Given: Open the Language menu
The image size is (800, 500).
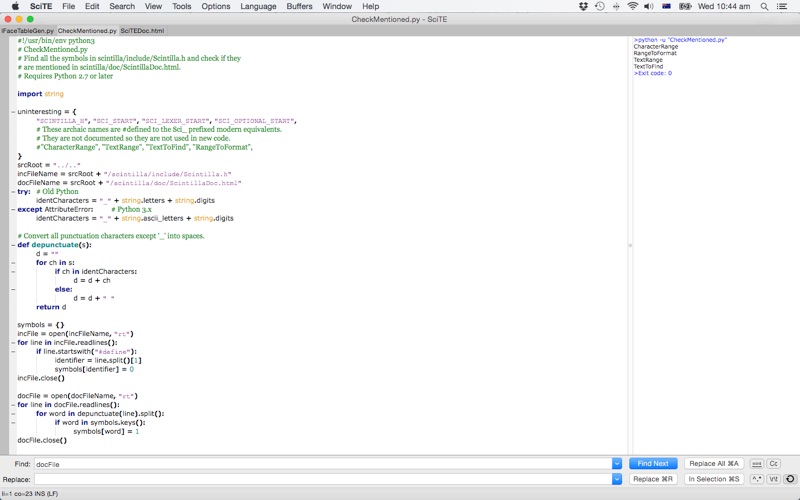Looking at the screenshot, I should (258, 6).
